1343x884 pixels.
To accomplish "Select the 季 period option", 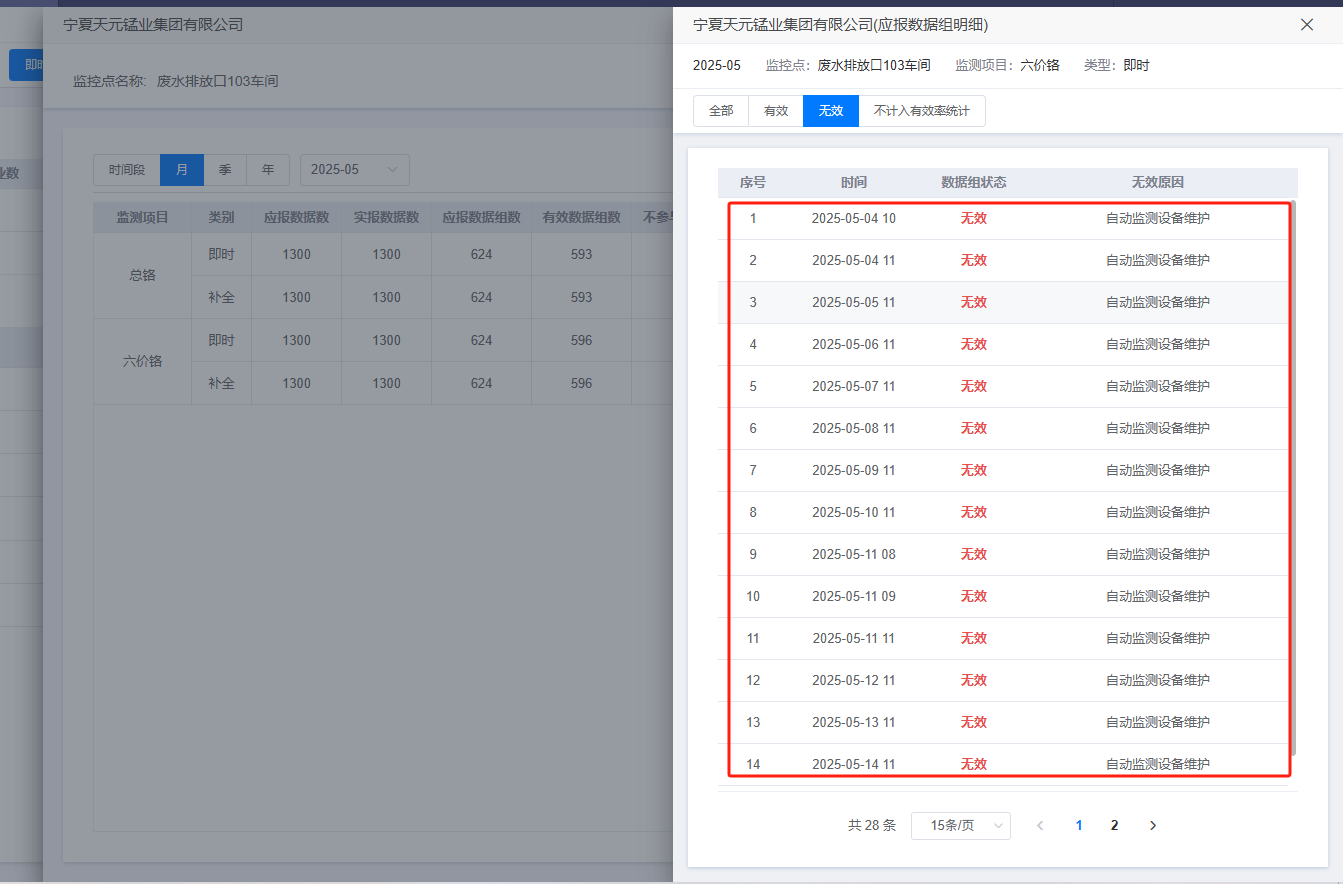I will tap(225, 170).
